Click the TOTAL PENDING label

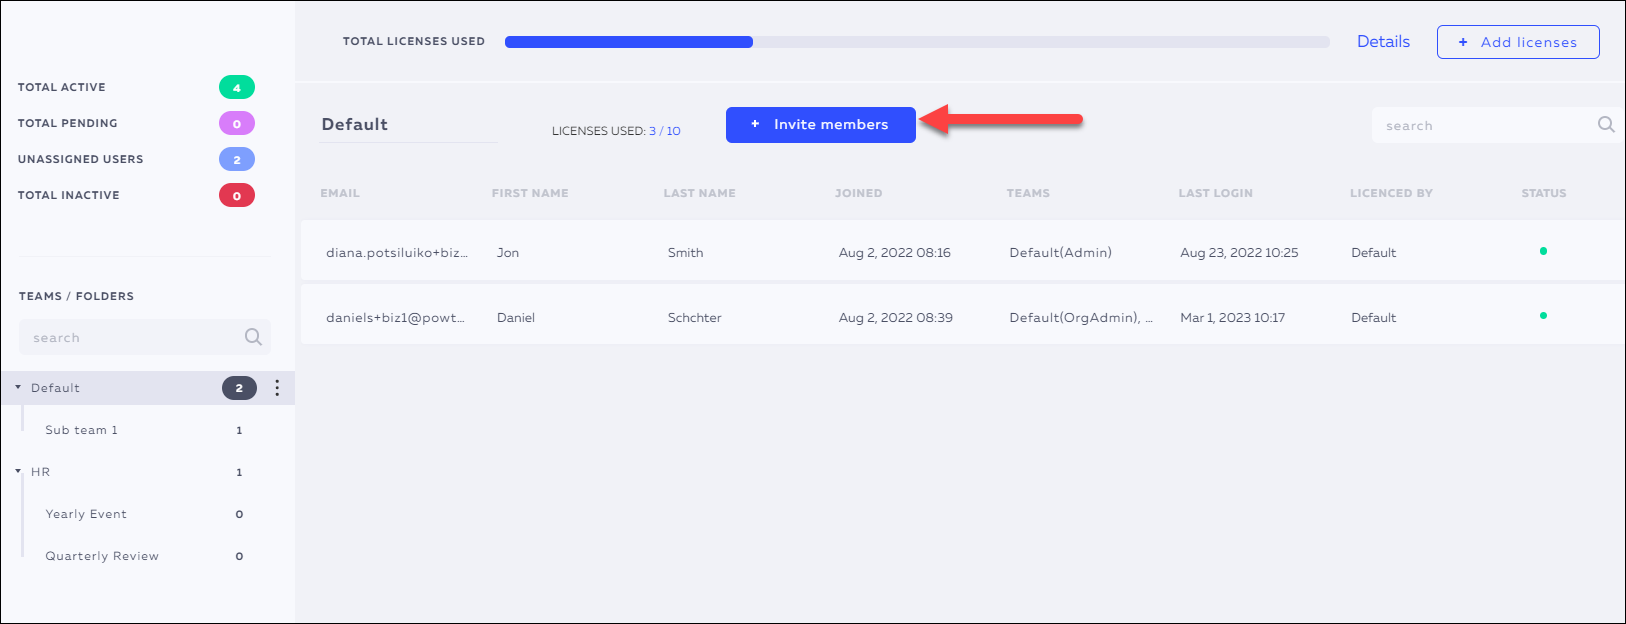(68, 123)
